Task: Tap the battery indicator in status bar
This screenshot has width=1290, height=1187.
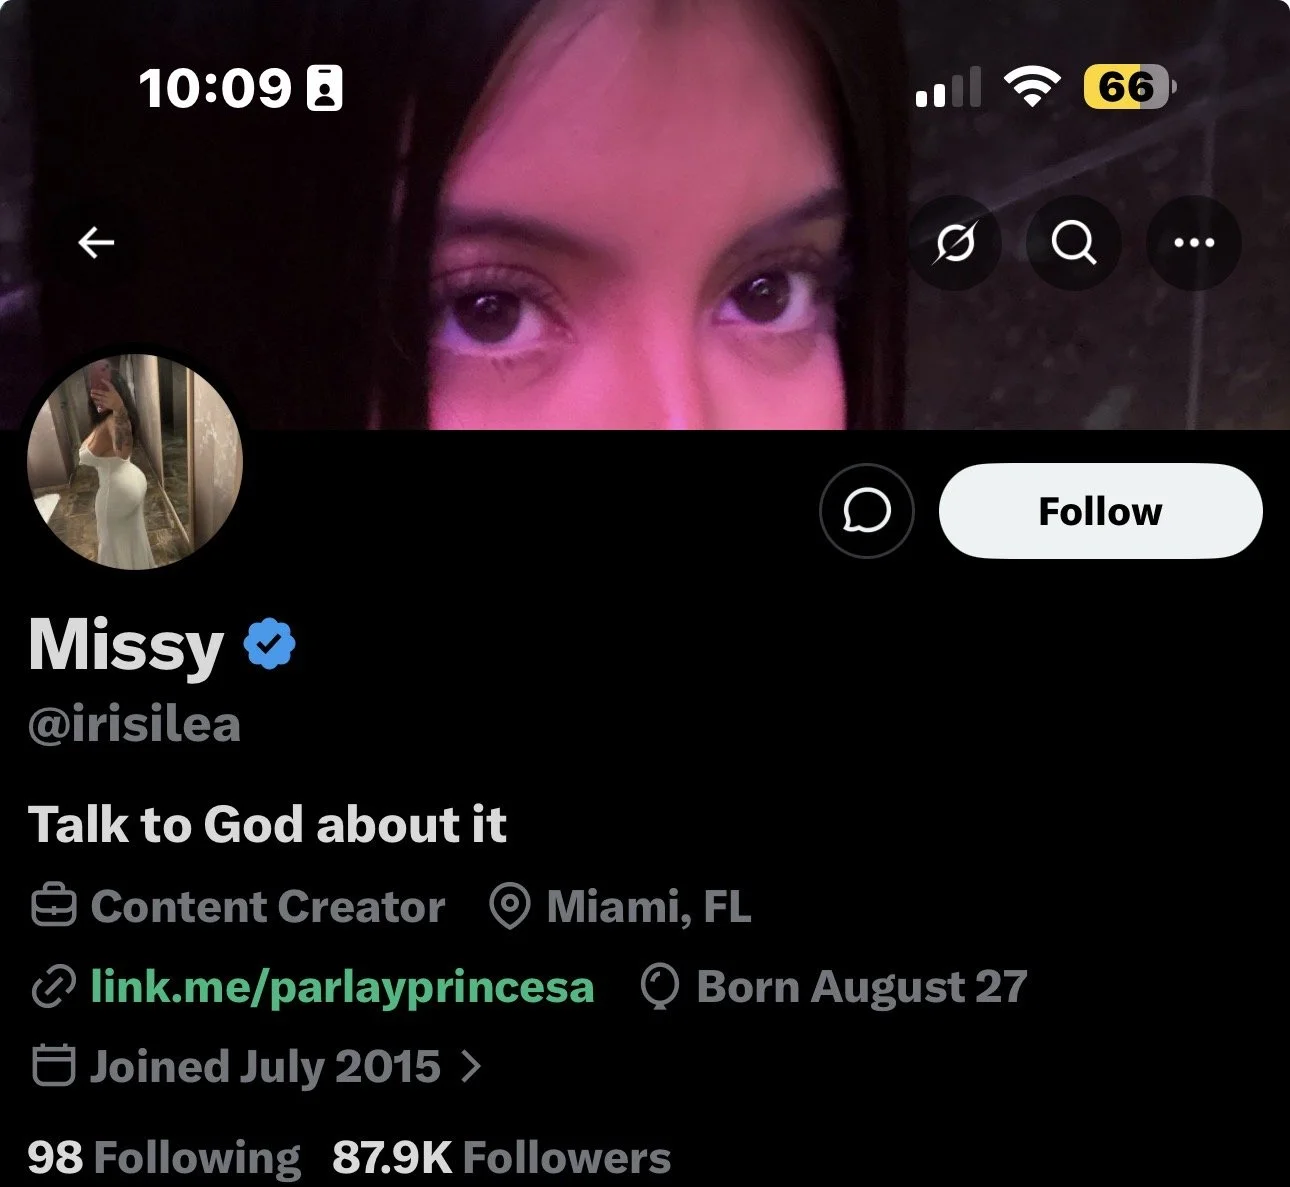Action: [x=1130, y=88]
